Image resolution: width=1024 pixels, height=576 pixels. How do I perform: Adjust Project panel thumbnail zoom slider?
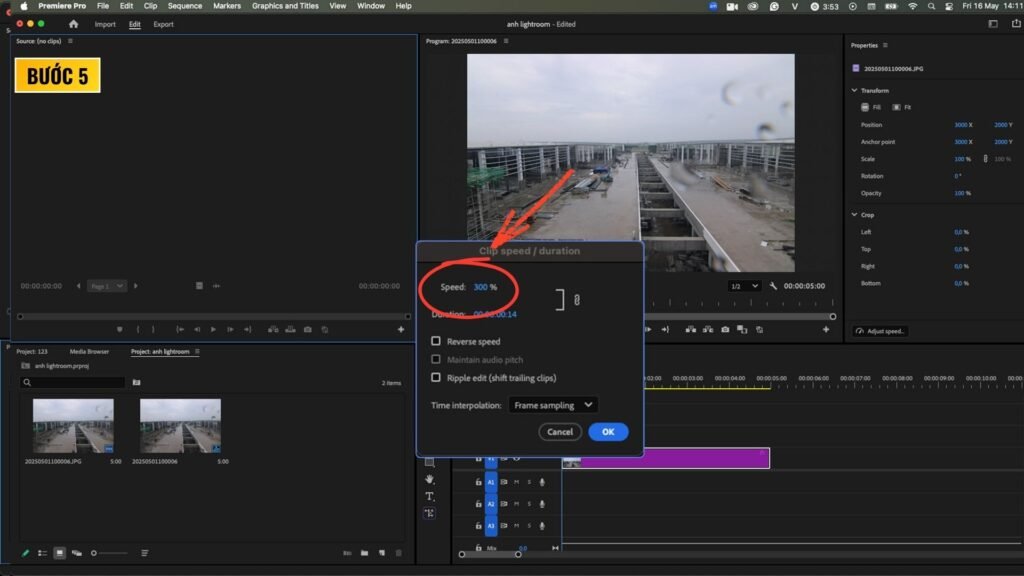(110, 553)
